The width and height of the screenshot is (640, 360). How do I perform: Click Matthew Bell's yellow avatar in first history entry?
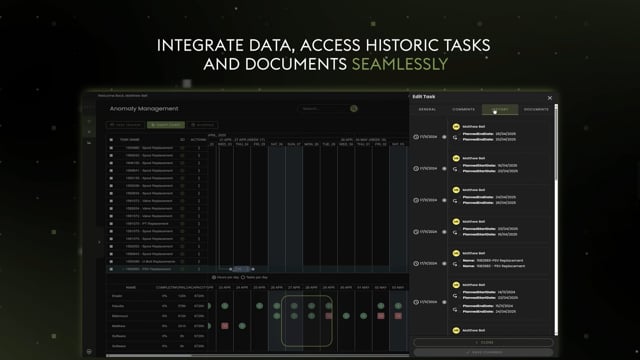click(x=456, y=127)
